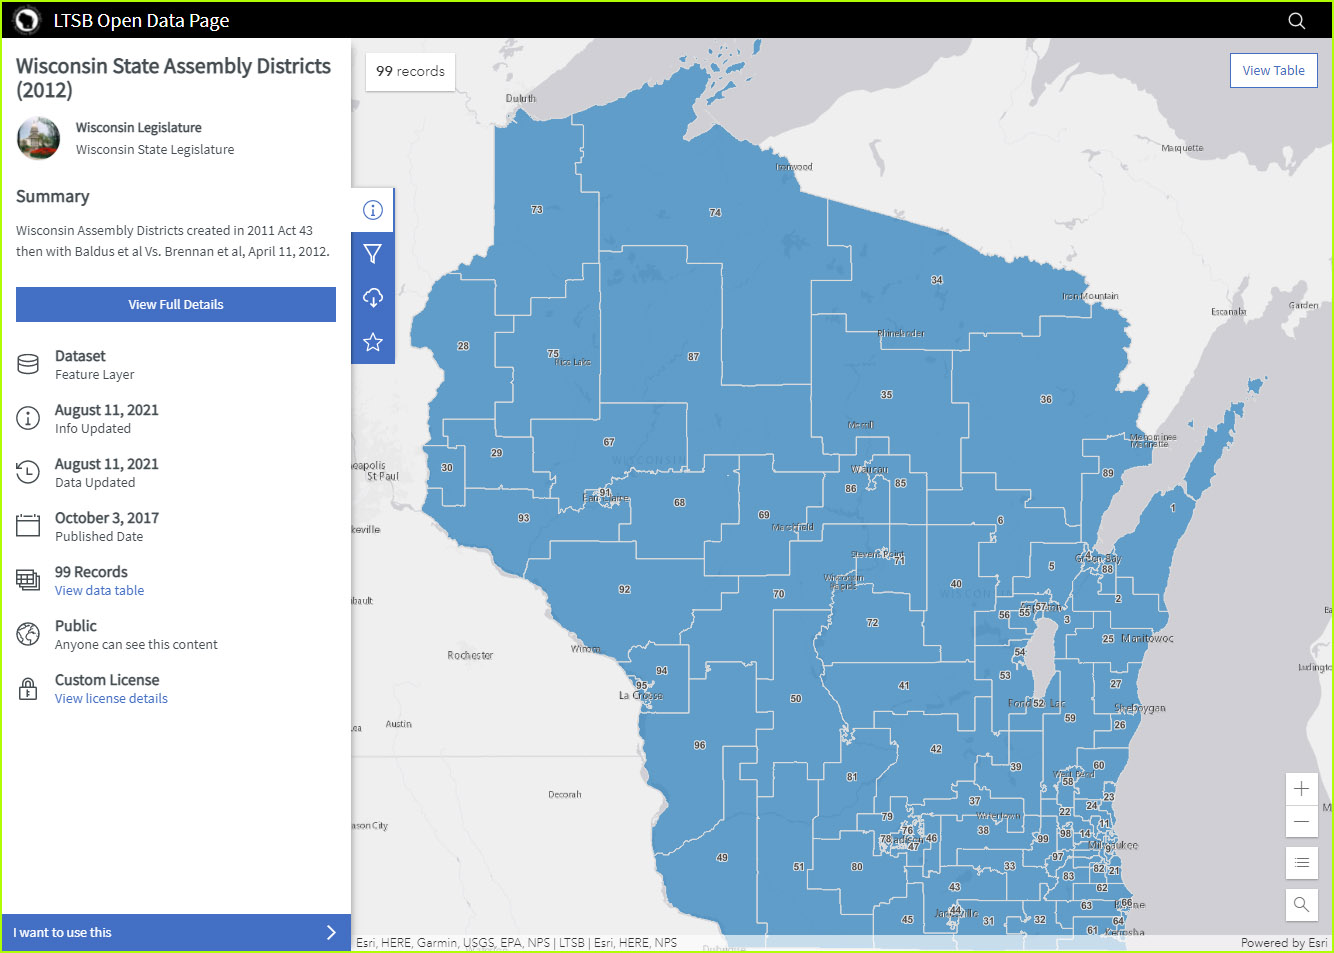This screenshot has width=1334, height=953.
Task: Zoom out using the minus icon
Action: (1301, 821)
